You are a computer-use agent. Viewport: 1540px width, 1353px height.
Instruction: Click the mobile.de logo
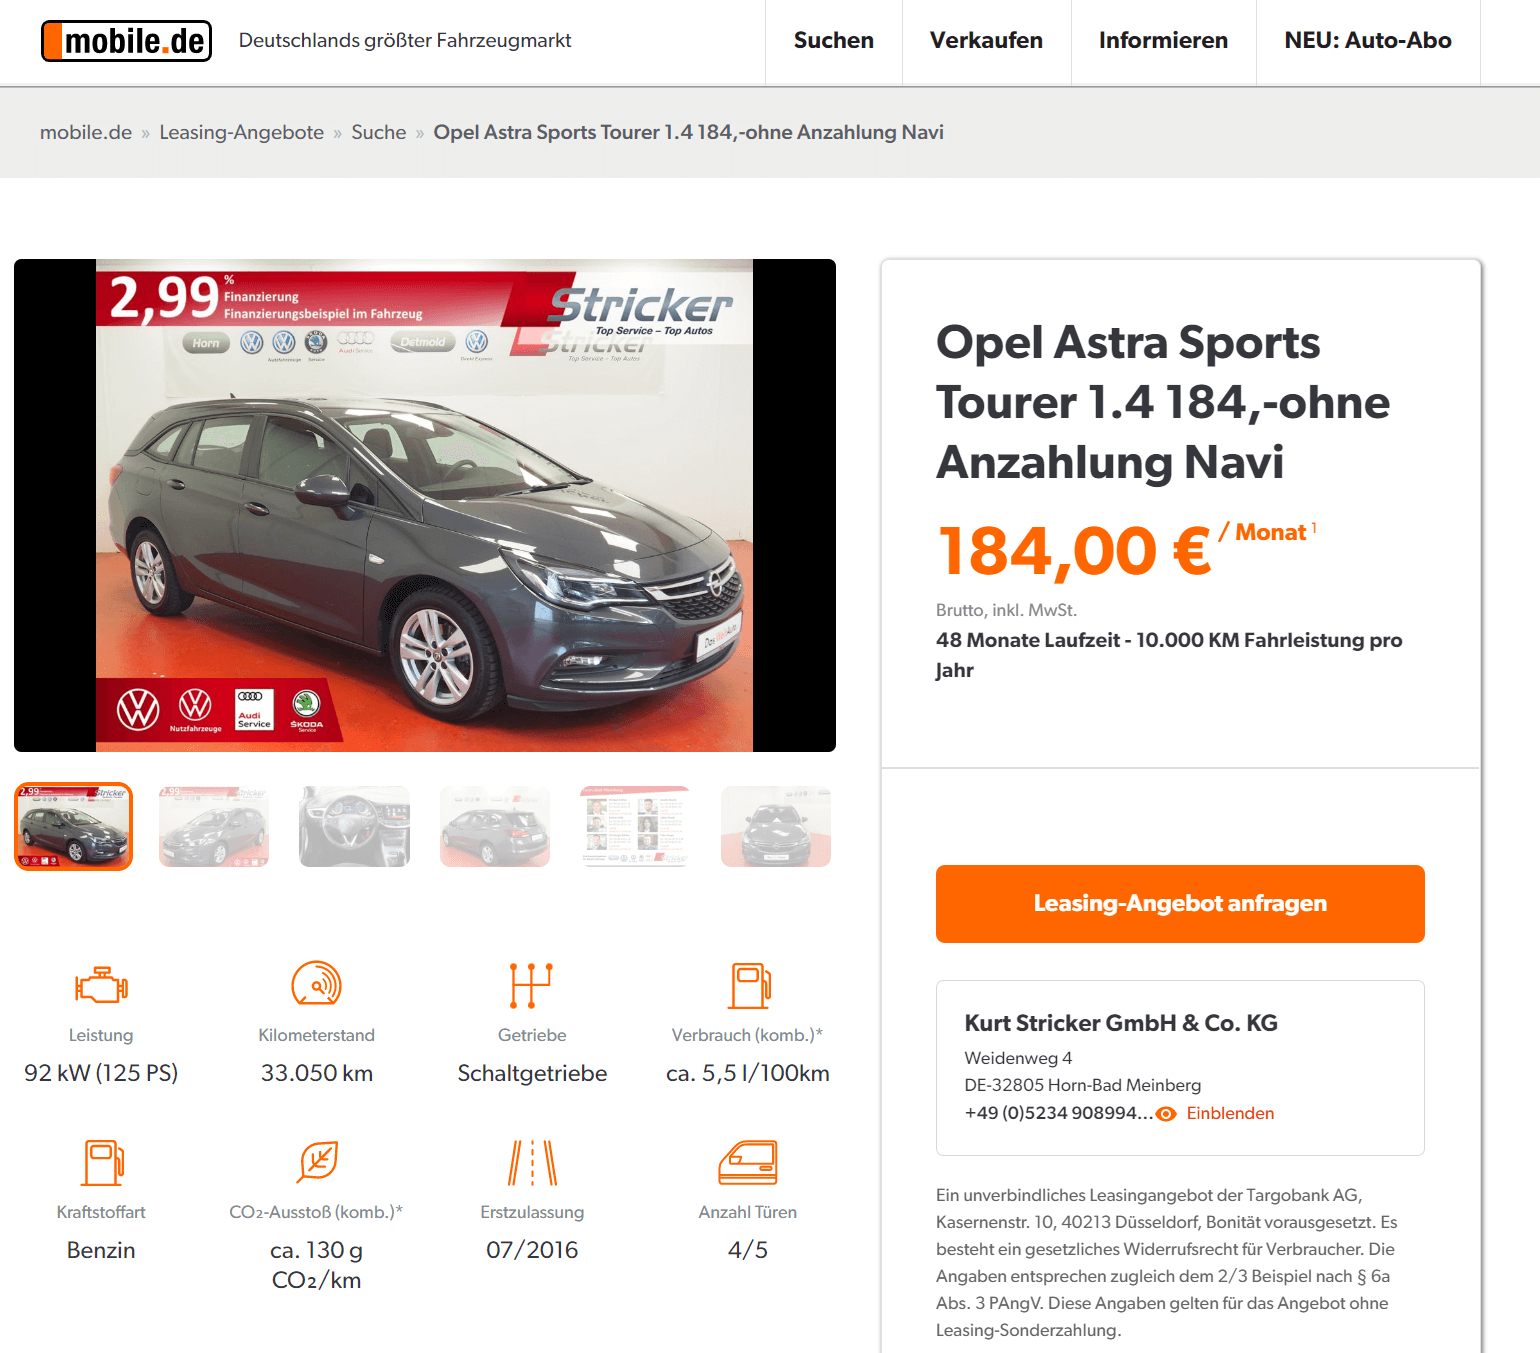(126, 41)
